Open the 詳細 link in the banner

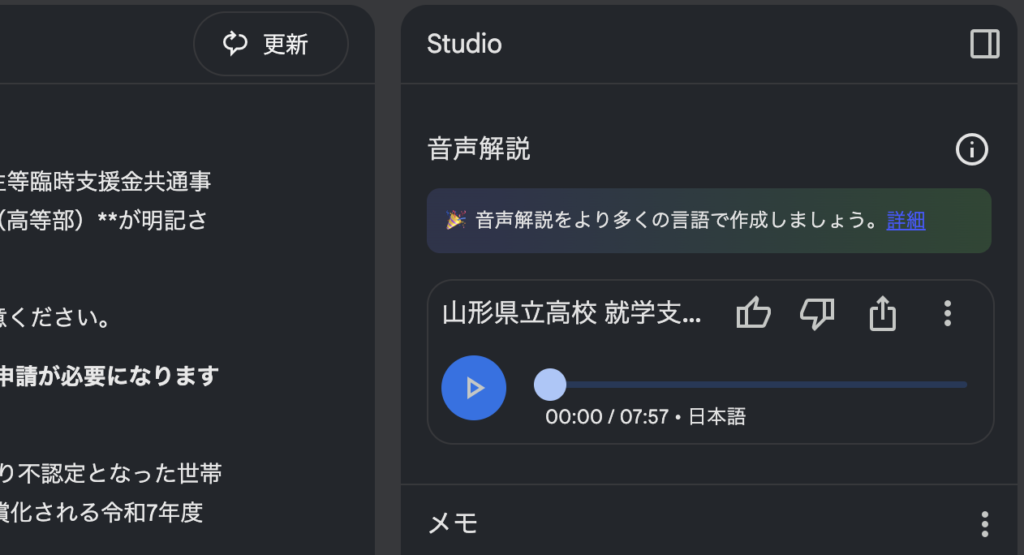[906, 221]
